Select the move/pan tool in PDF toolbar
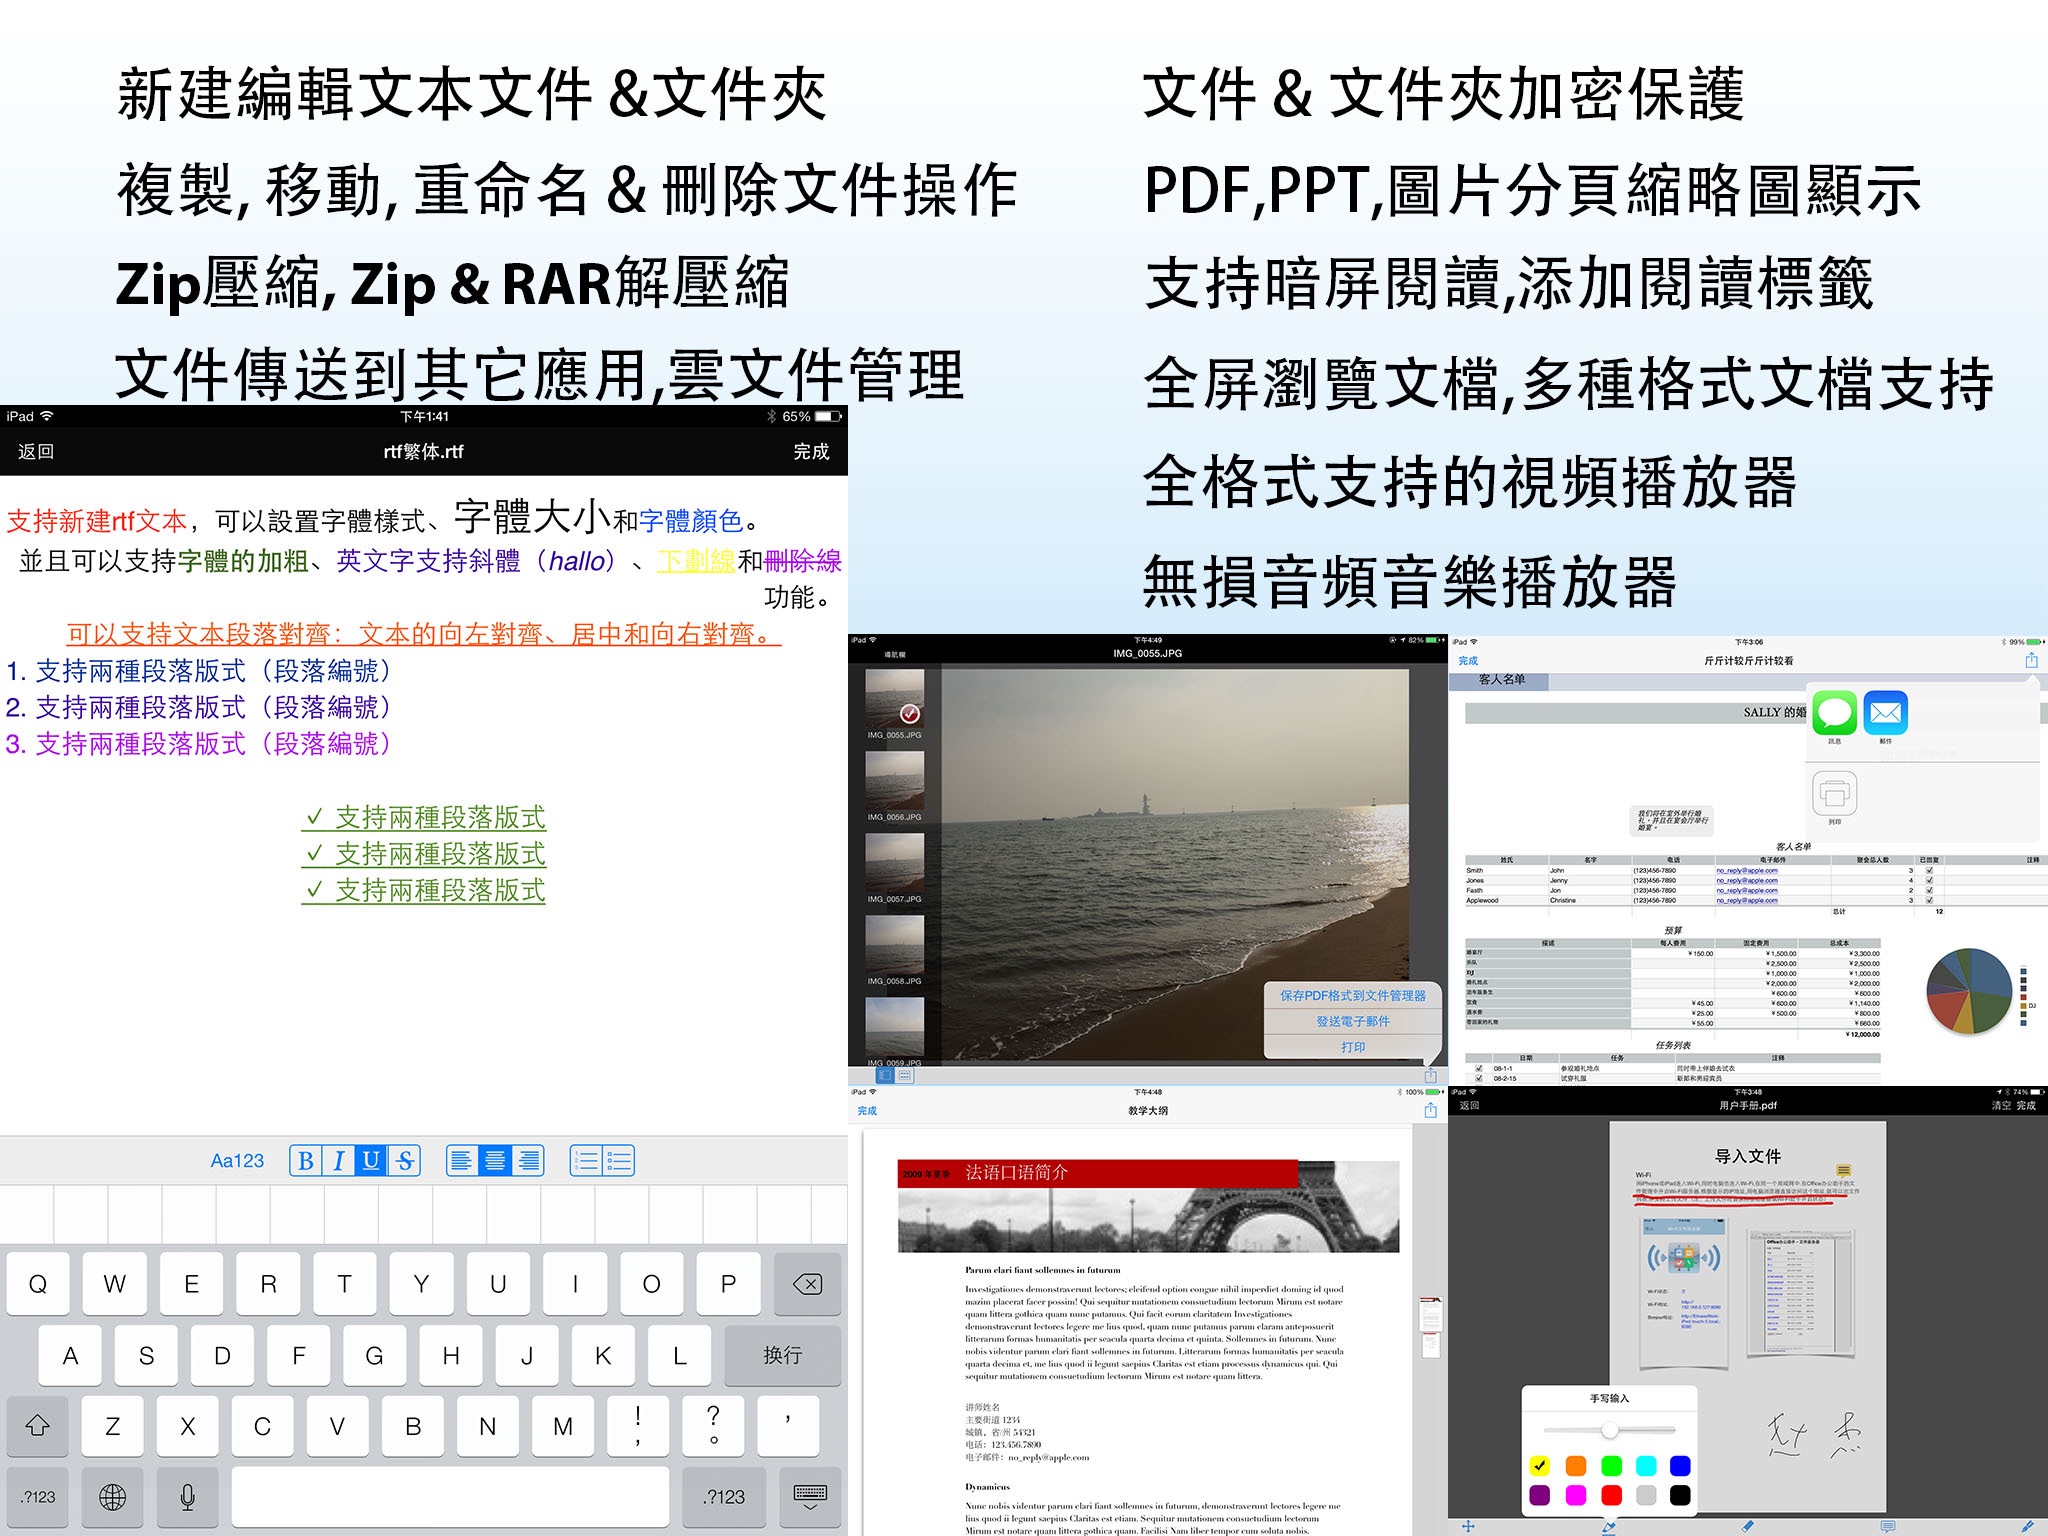 click(x=1468, y=1526)
